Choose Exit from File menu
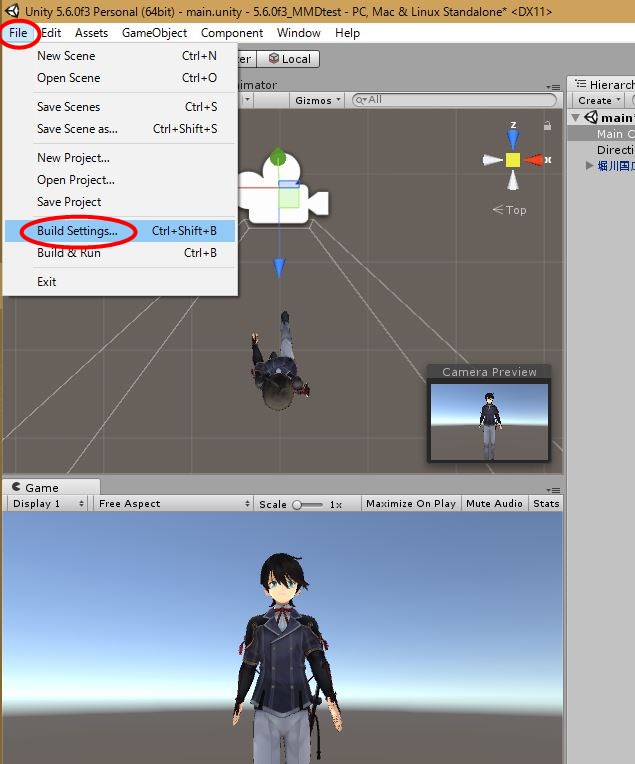Screen dimensions: 635x764 click(120, 282)
